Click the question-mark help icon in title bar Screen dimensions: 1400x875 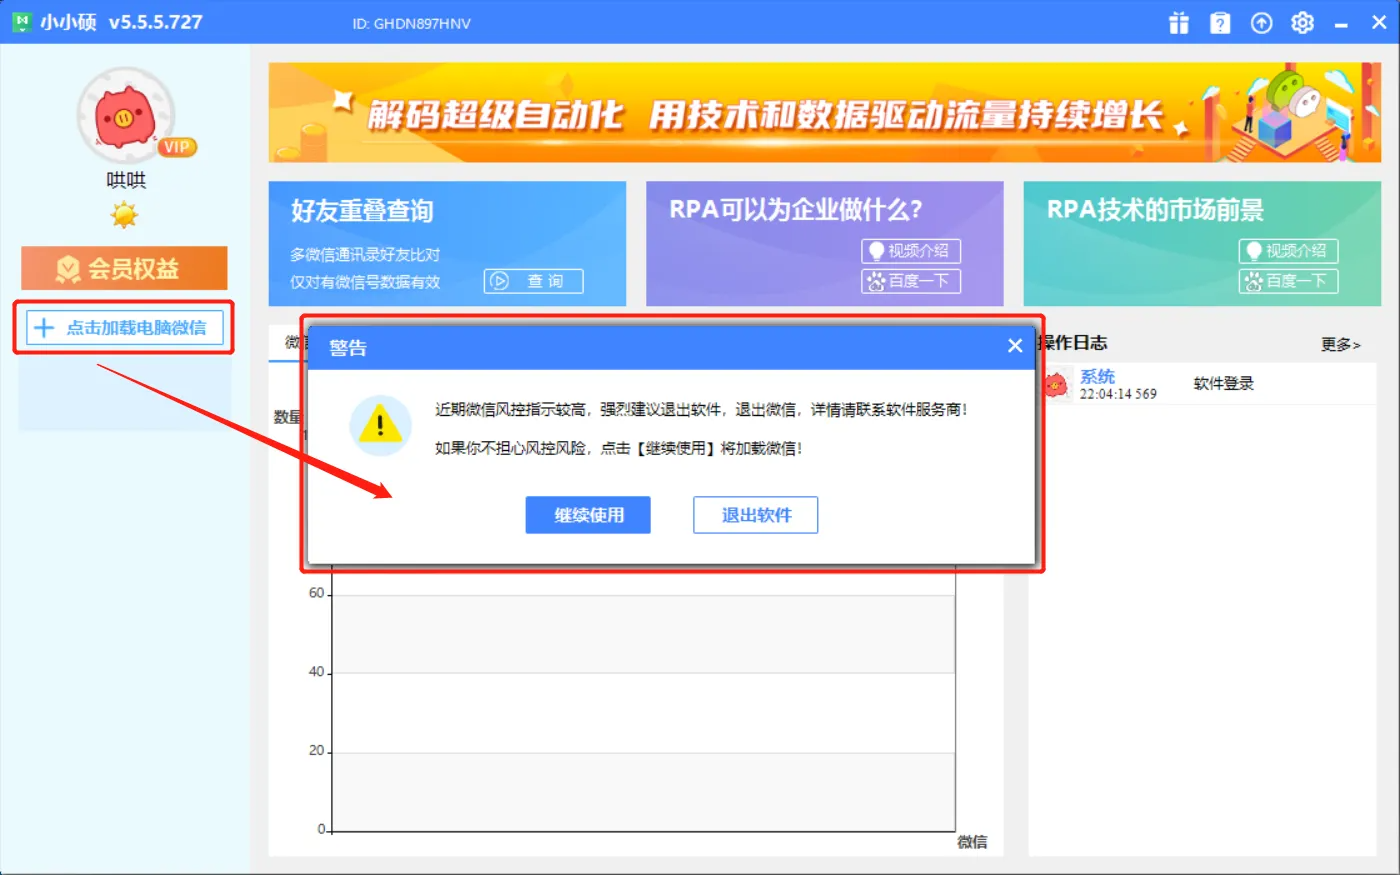(1220, 22)
